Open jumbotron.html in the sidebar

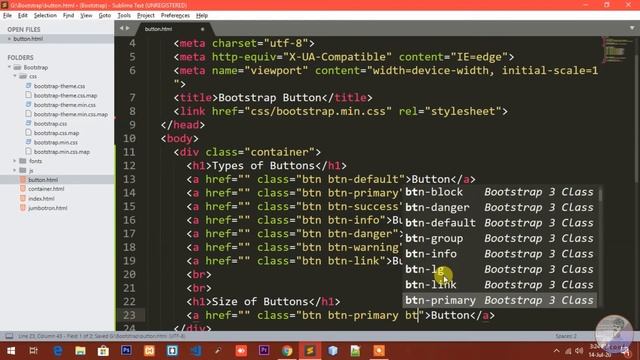click(48, 208)
